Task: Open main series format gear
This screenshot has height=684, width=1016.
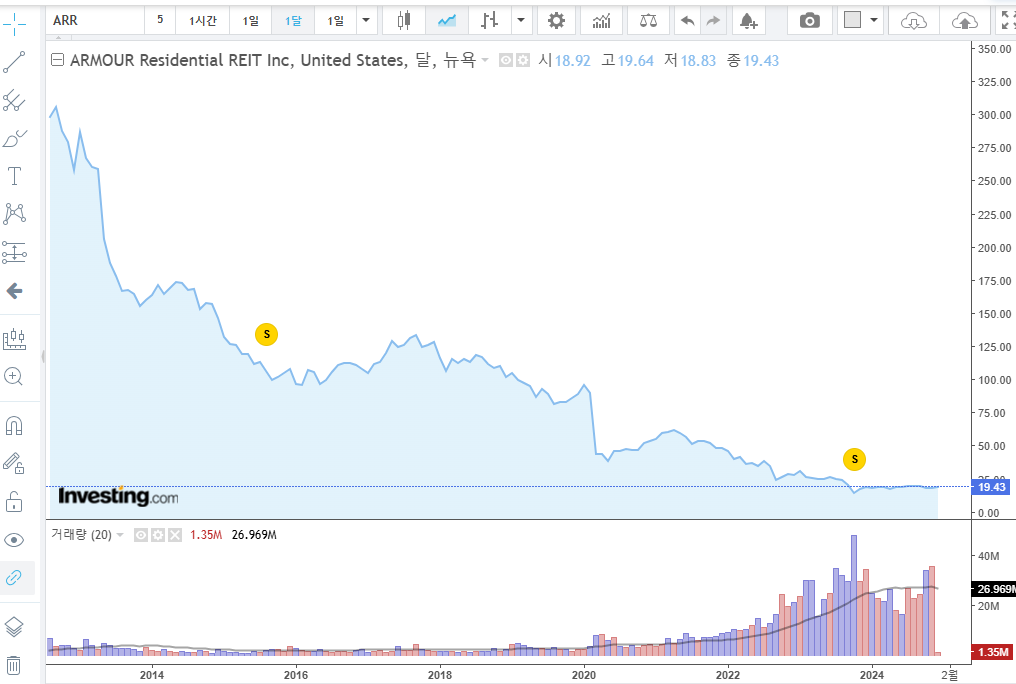Action: pos(522,60)
